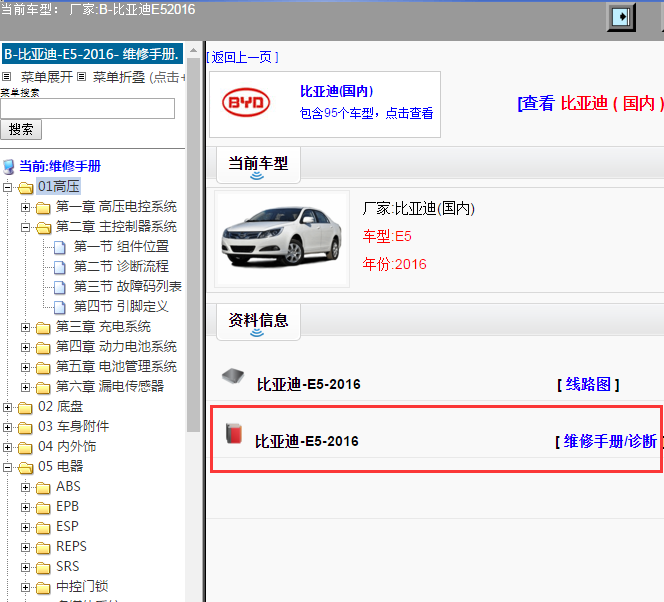Expand the ESP node

click(x=25, y=527)
